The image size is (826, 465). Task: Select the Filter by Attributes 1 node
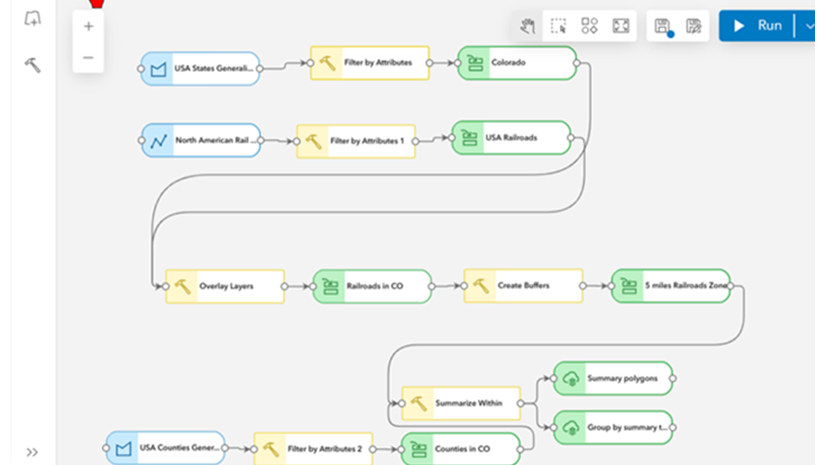click(x=356, y=141)
